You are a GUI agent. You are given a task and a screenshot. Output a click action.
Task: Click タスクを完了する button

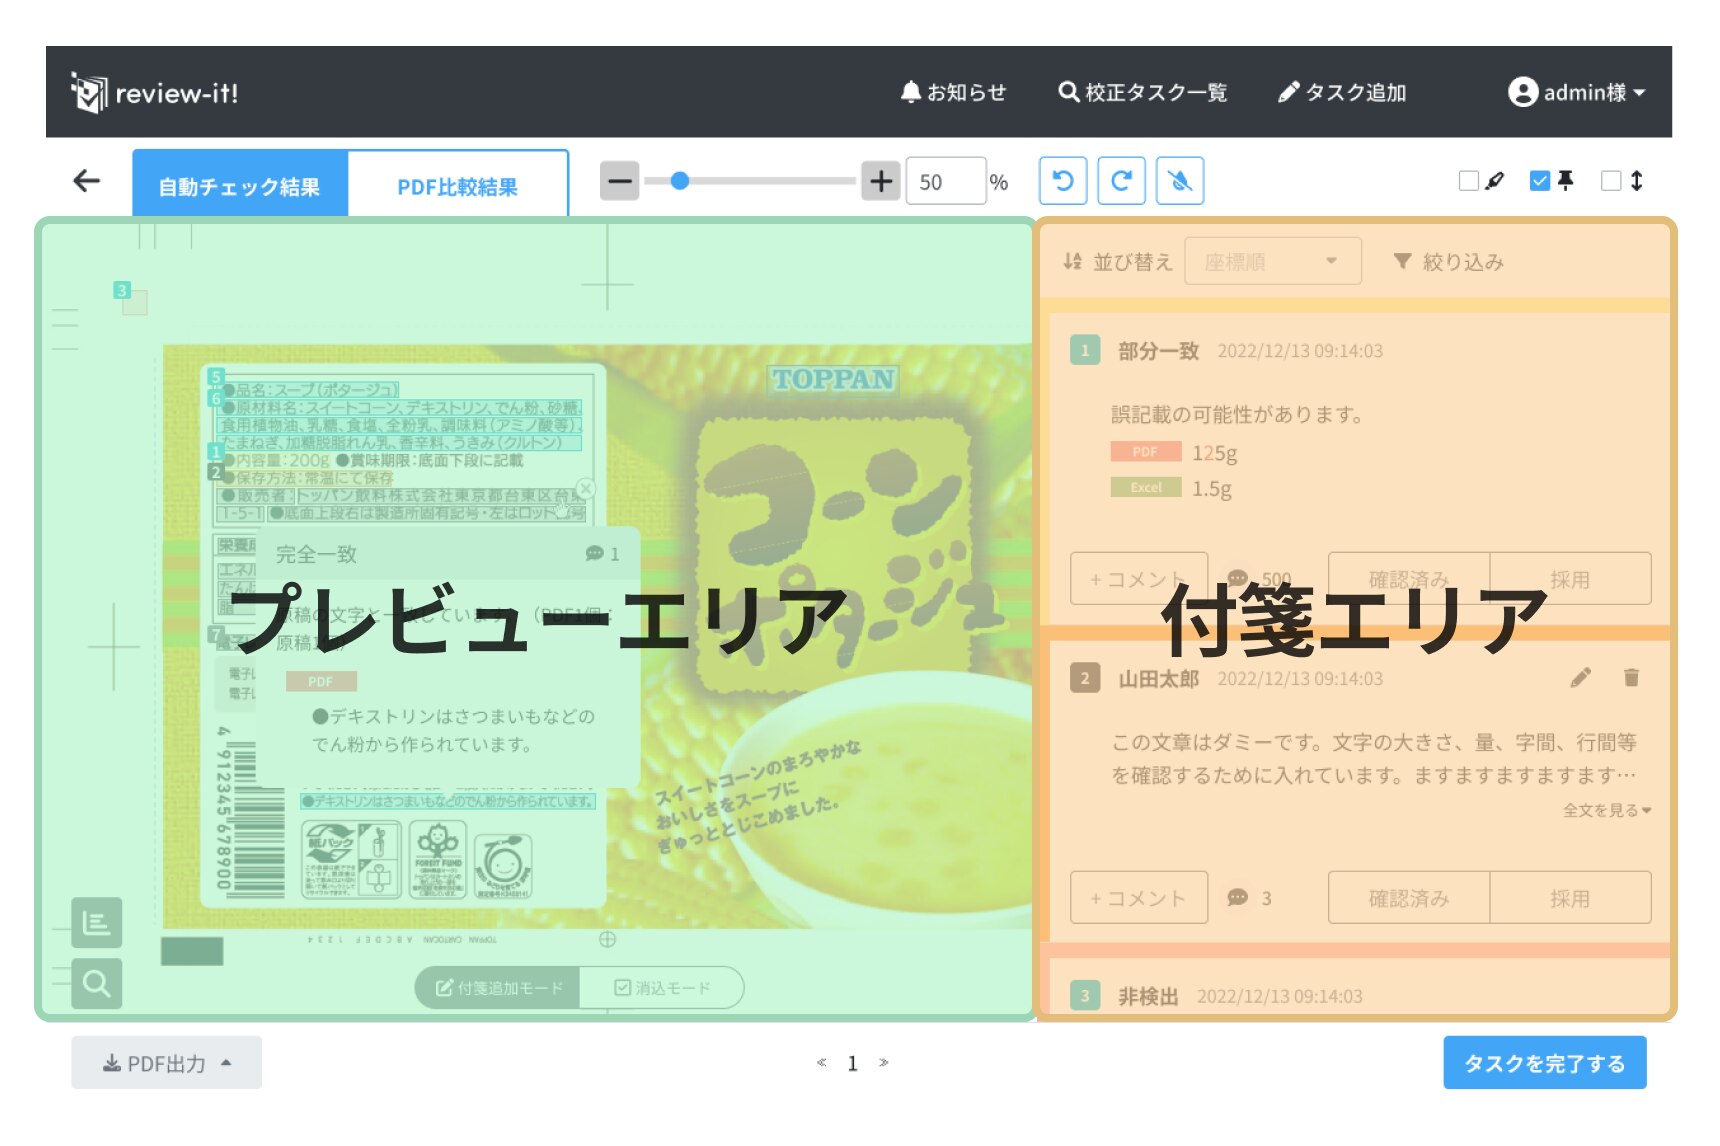pos(1545,1063)
